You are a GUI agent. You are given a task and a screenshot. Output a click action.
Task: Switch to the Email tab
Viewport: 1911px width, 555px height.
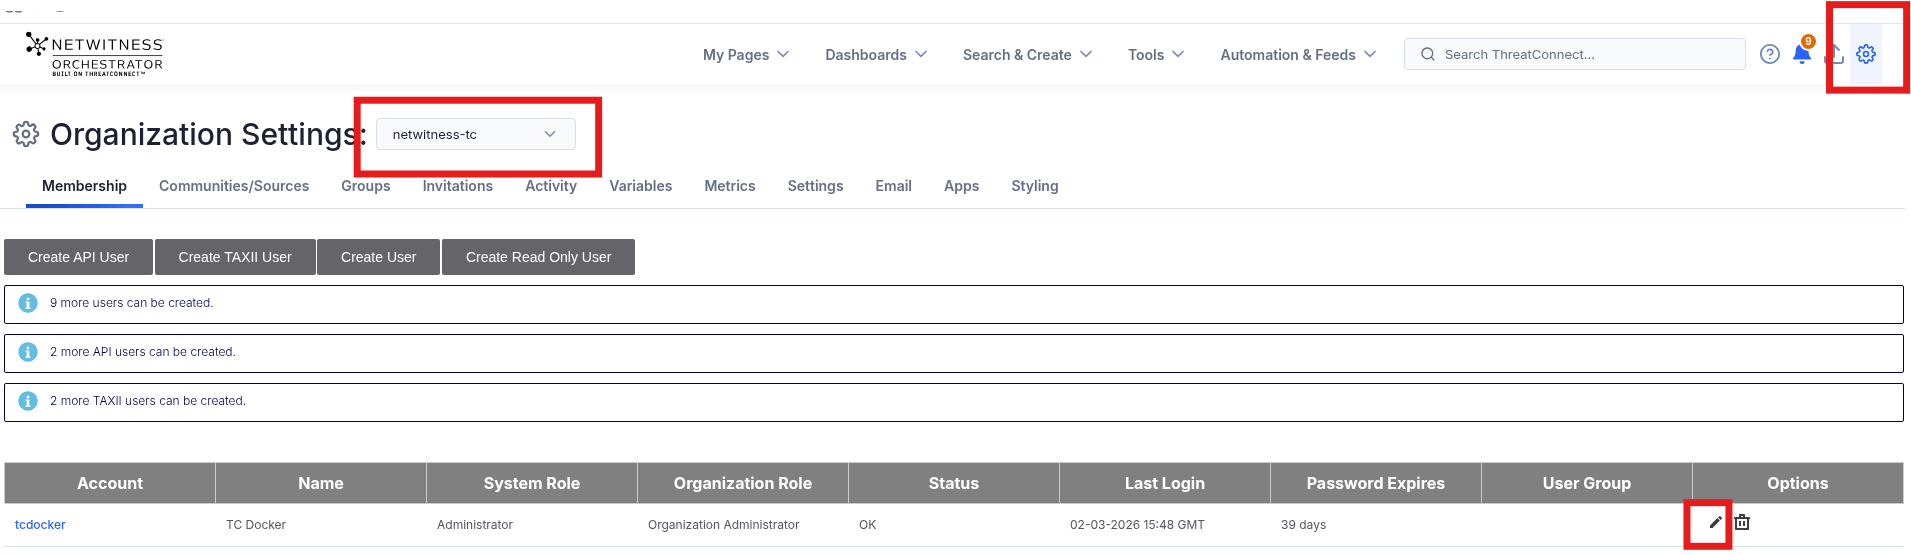coord(894,186)
